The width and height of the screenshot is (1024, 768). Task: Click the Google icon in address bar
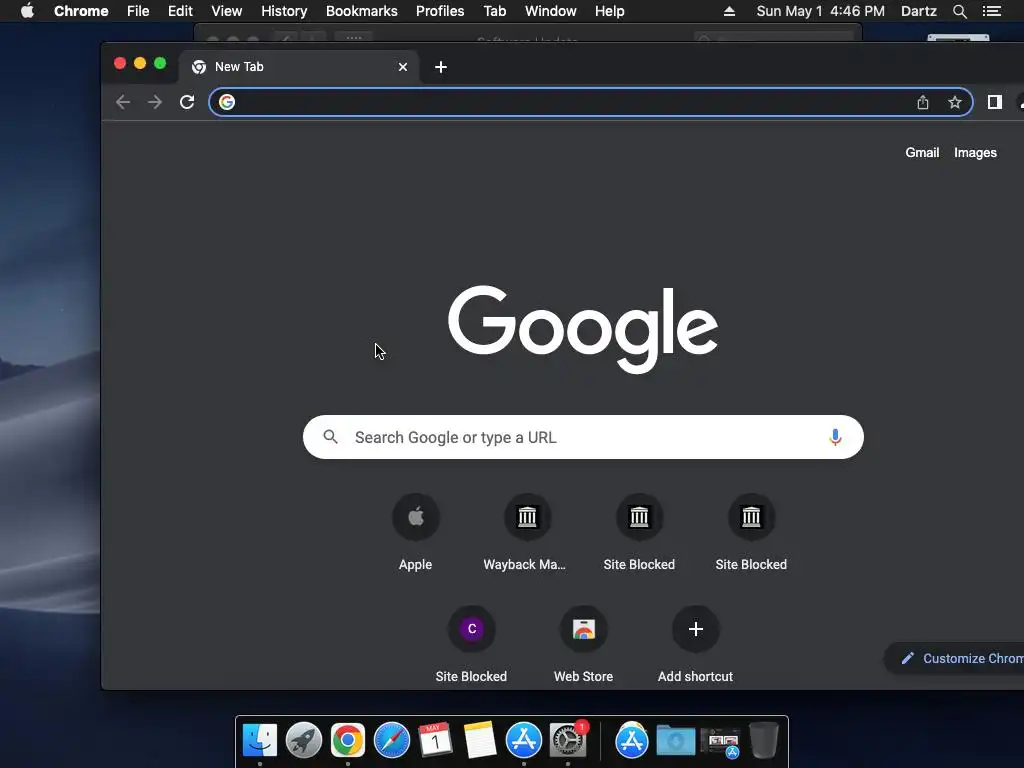click(227, 102)
